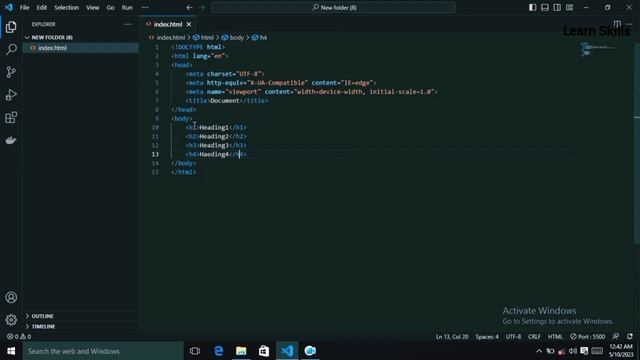Split the editor to the right
This screenshot has width=640, height=360.
point(617,24)
